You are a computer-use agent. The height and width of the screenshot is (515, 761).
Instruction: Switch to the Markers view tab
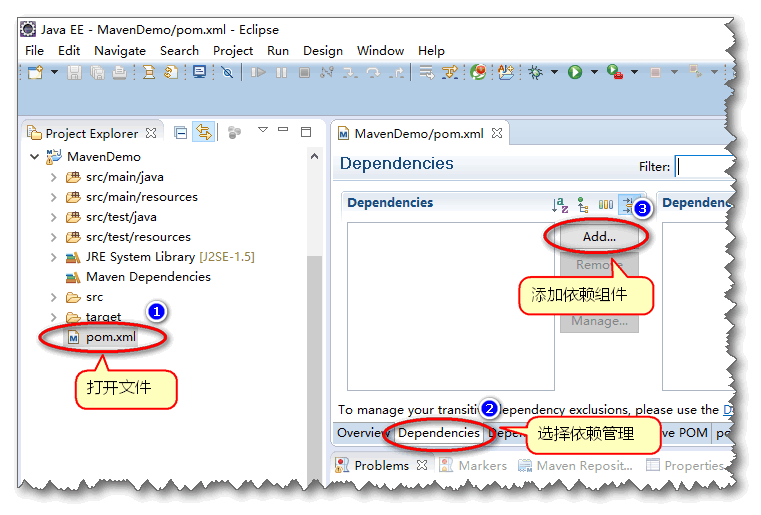[x=474, y=465]
